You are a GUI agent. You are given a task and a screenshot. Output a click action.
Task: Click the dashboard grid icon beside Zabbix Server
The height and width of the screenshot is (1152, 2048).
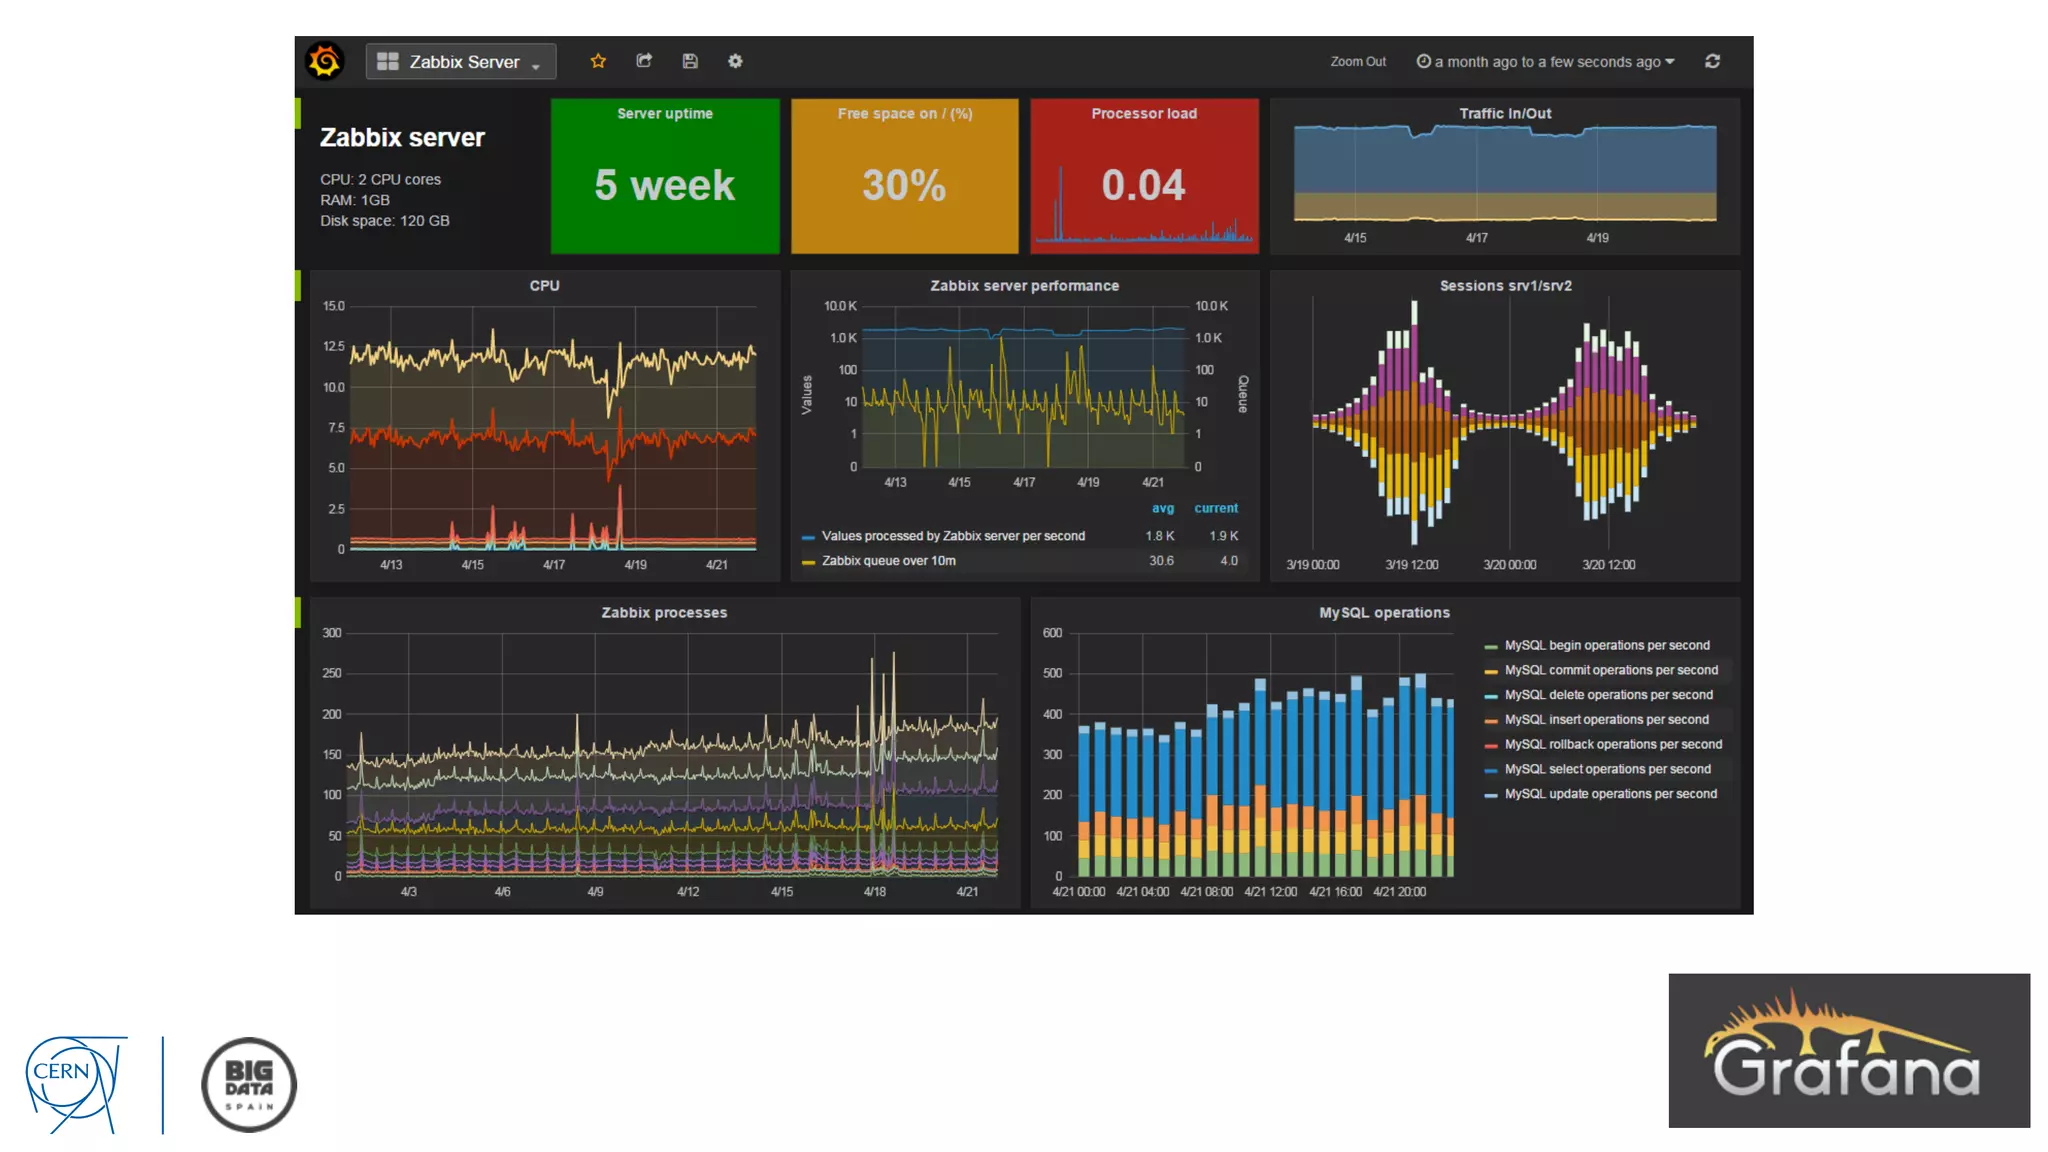388,61
